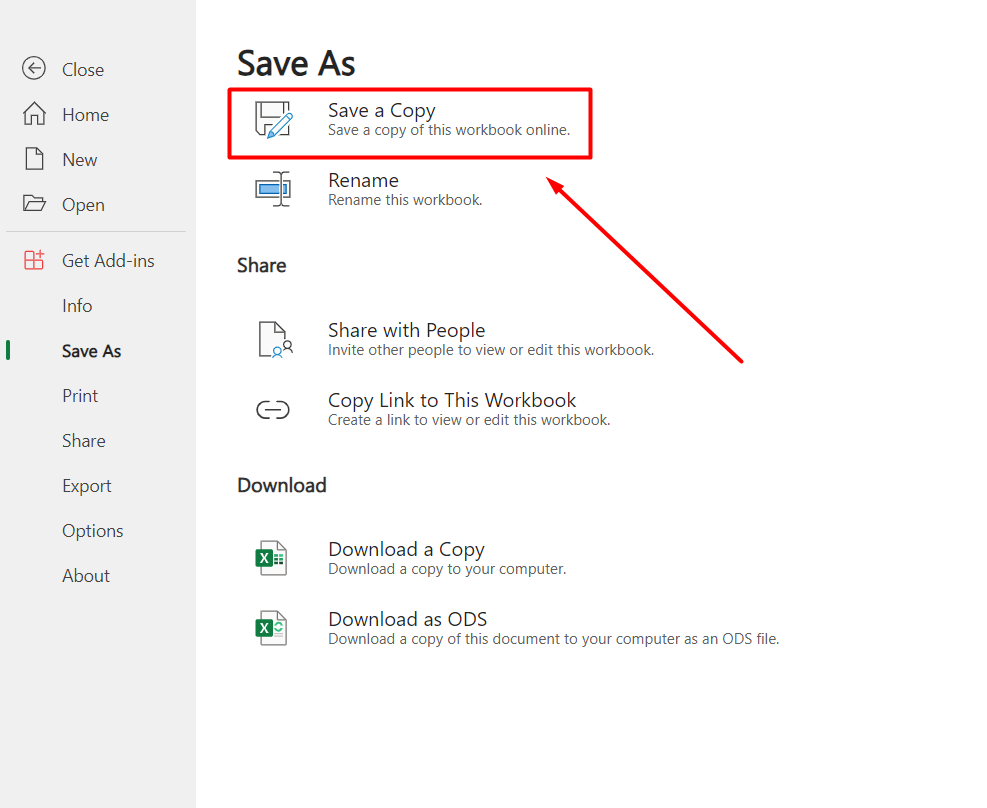Click the Open folder icon

34,203
